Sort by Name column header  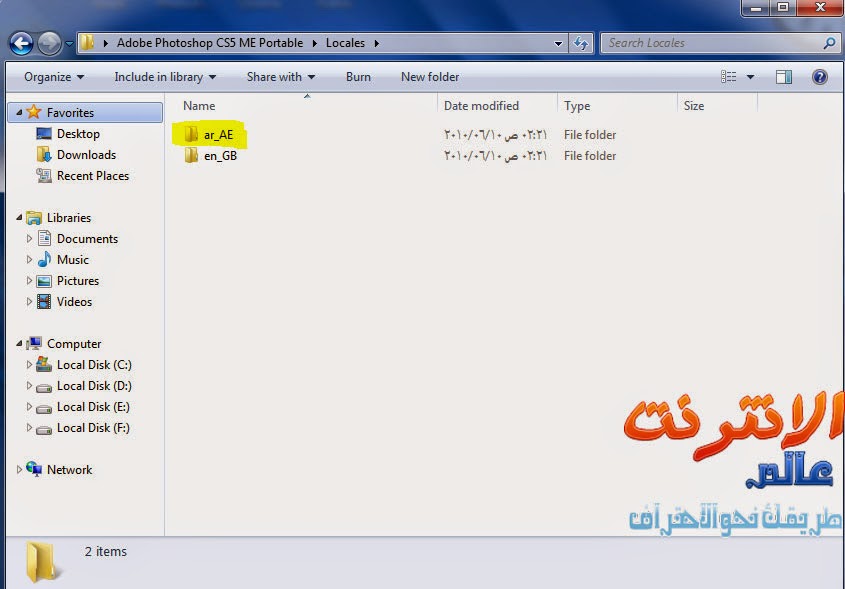(x=199, y=106)
